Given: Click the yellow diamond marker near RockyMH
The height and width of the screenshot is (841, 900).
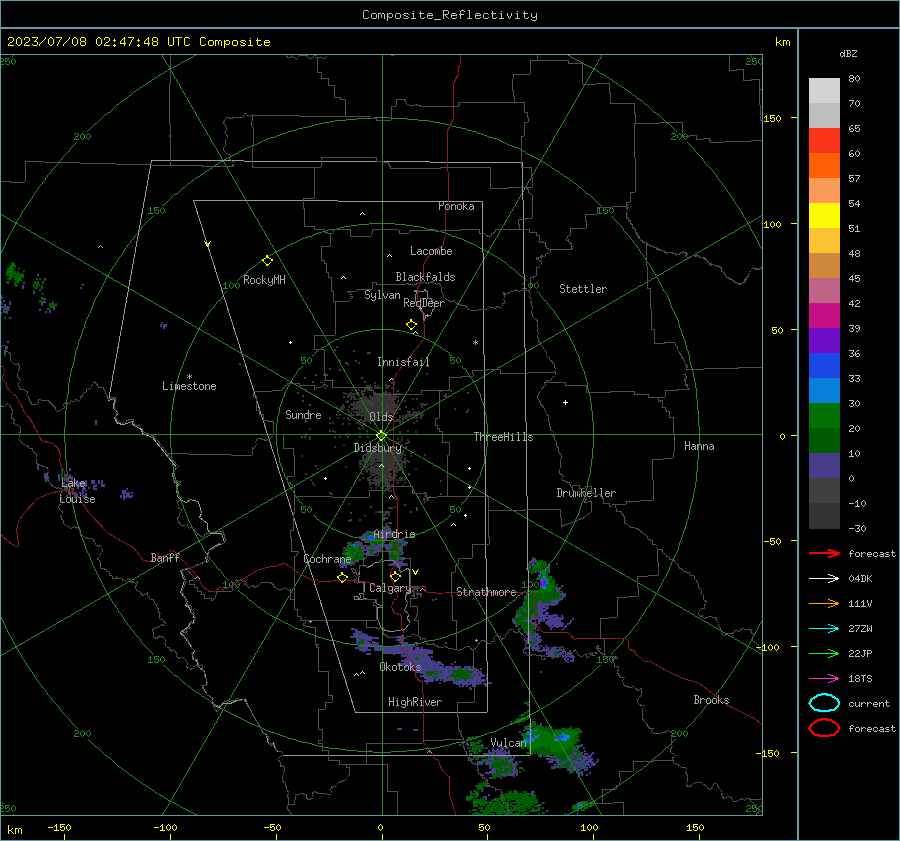Looking at the screenshot, I should click(267, 261).
